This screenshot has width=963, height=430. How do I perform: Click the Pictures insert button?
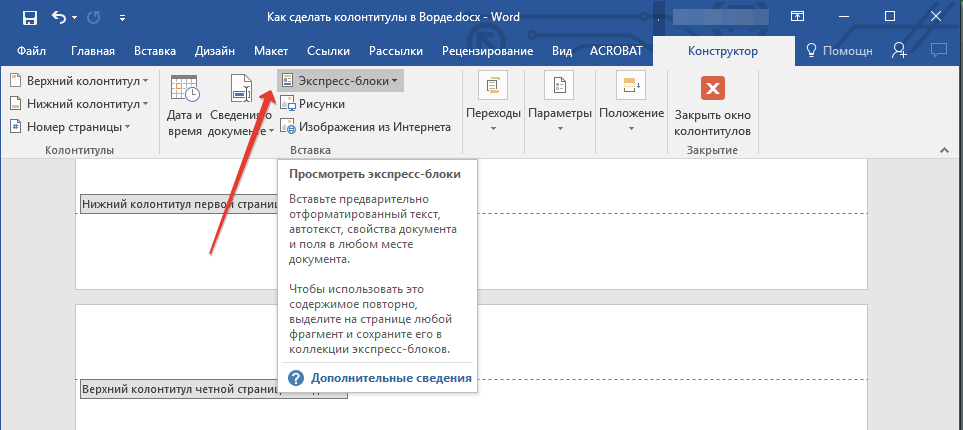click(x=312, y=103)
